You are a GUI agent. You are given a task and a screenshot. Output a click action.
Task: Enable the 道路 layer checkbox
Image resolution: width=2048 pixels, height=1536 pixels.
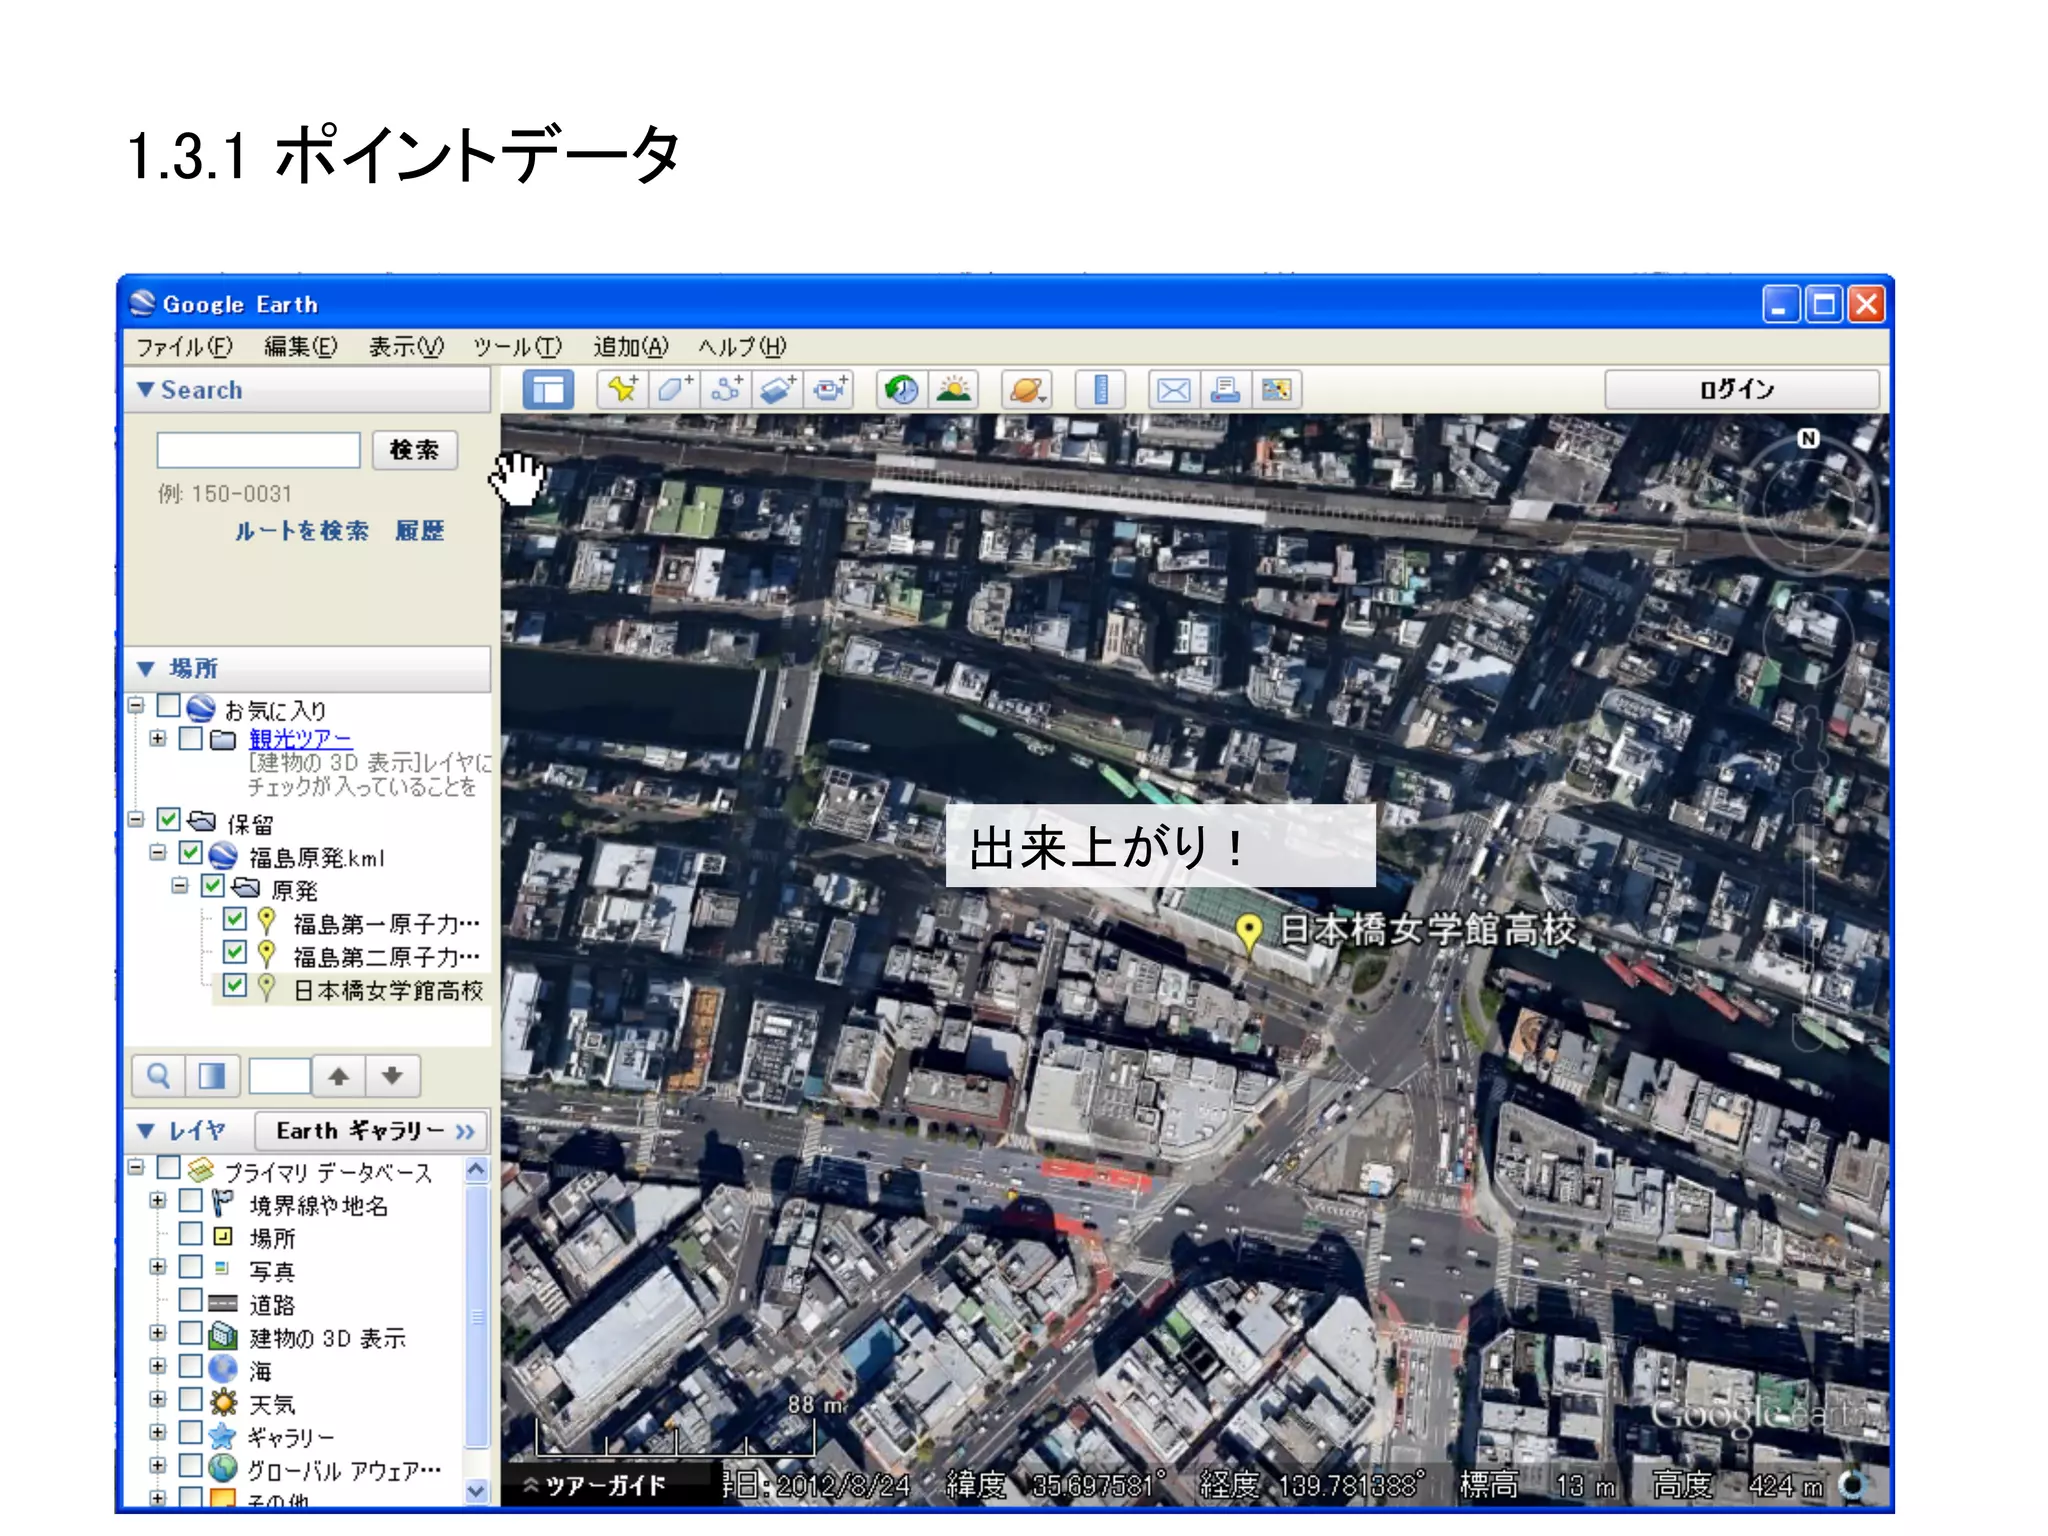tap(190, 1299)
